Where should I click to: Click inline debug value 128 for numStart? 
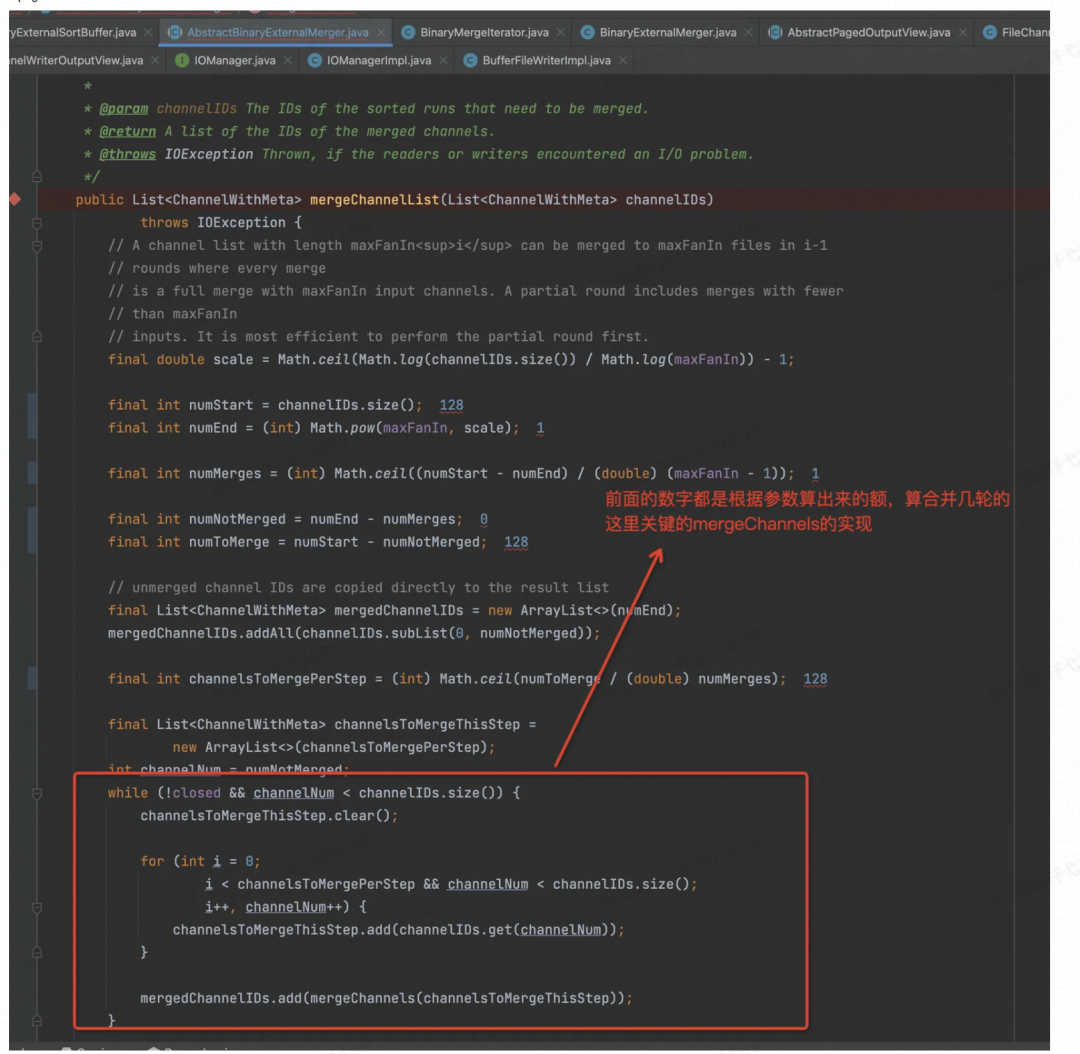pos(451,405)
